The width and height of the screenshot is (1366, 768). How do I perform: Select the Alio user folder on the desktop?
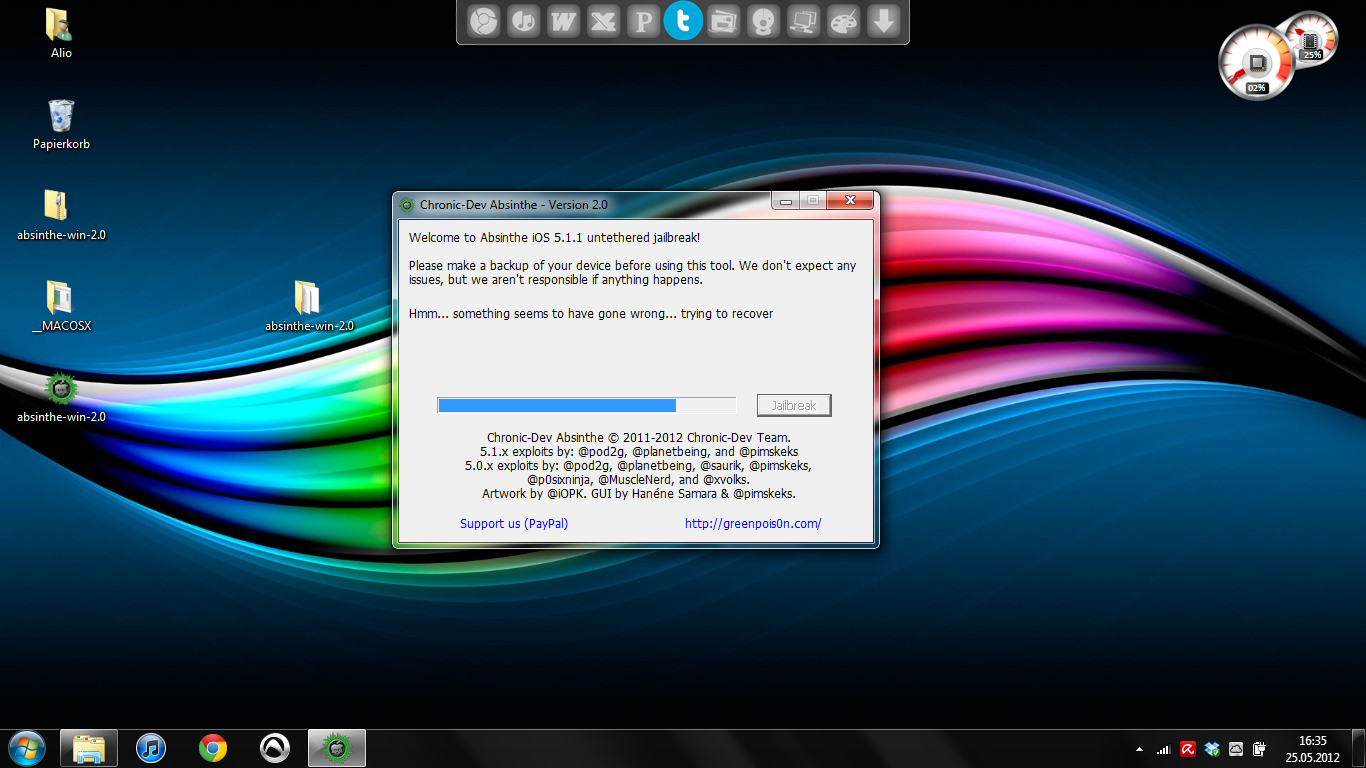coord(61,33)
